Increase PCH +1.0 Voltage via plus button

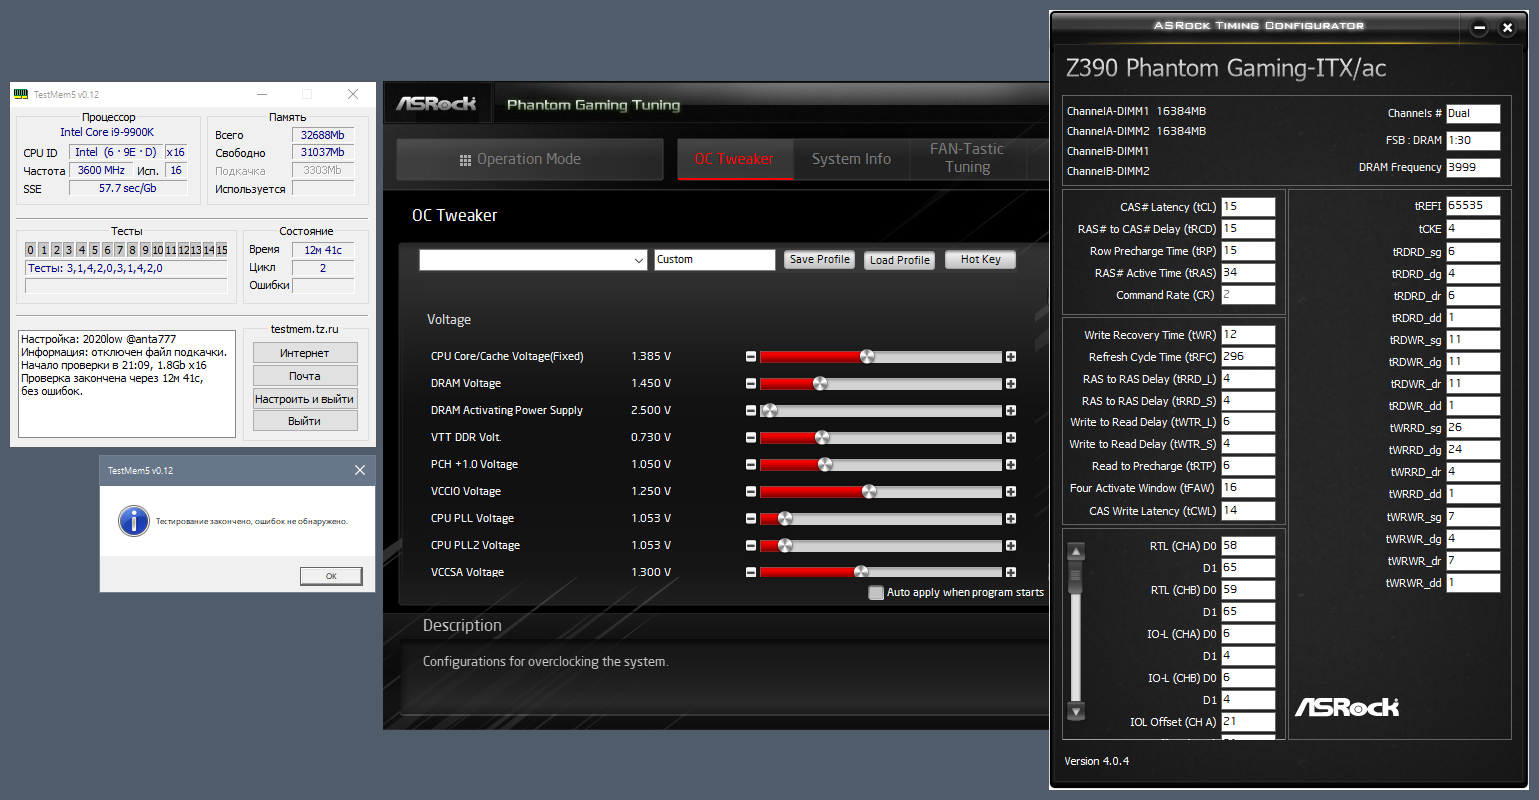point(1011,465)
